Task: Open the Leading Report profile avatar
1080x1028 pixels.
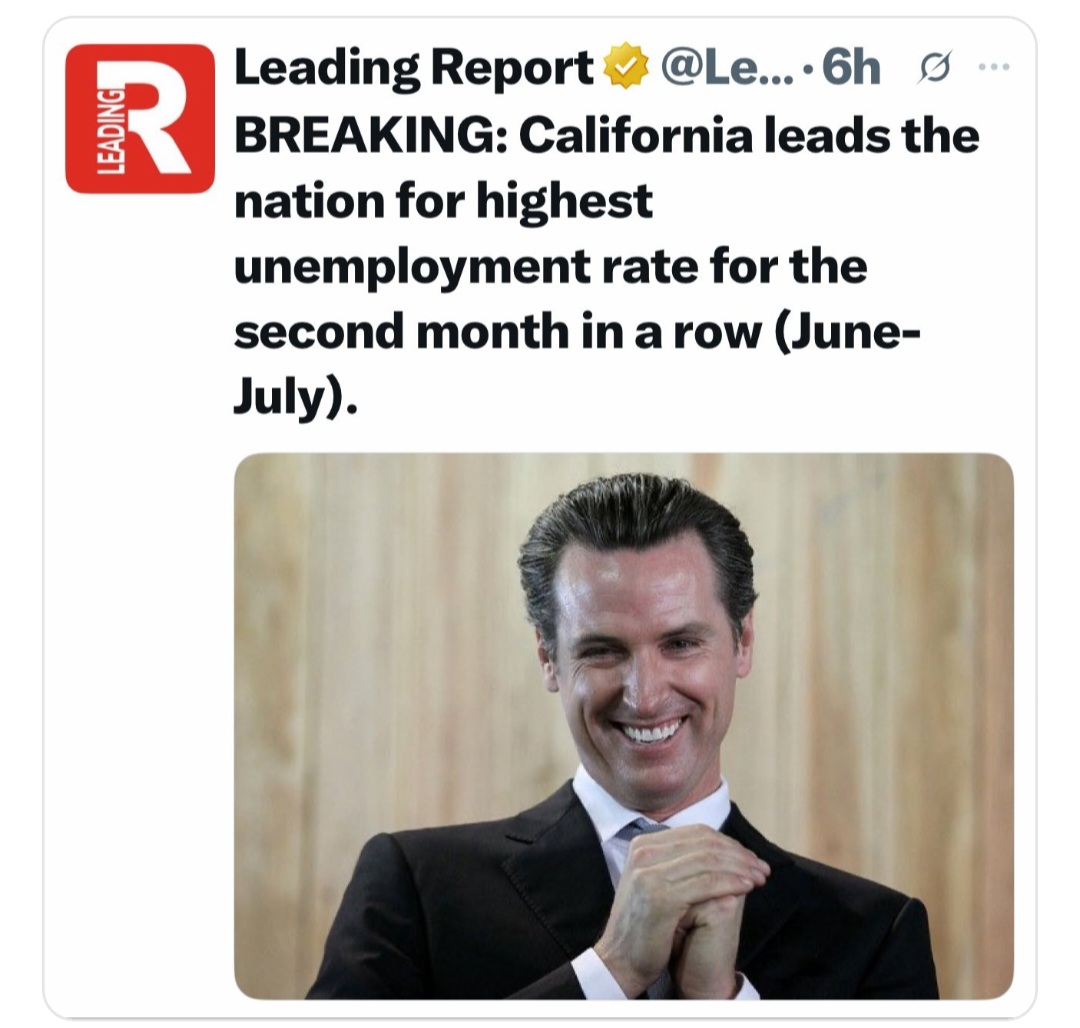Action: coord(140,118)
